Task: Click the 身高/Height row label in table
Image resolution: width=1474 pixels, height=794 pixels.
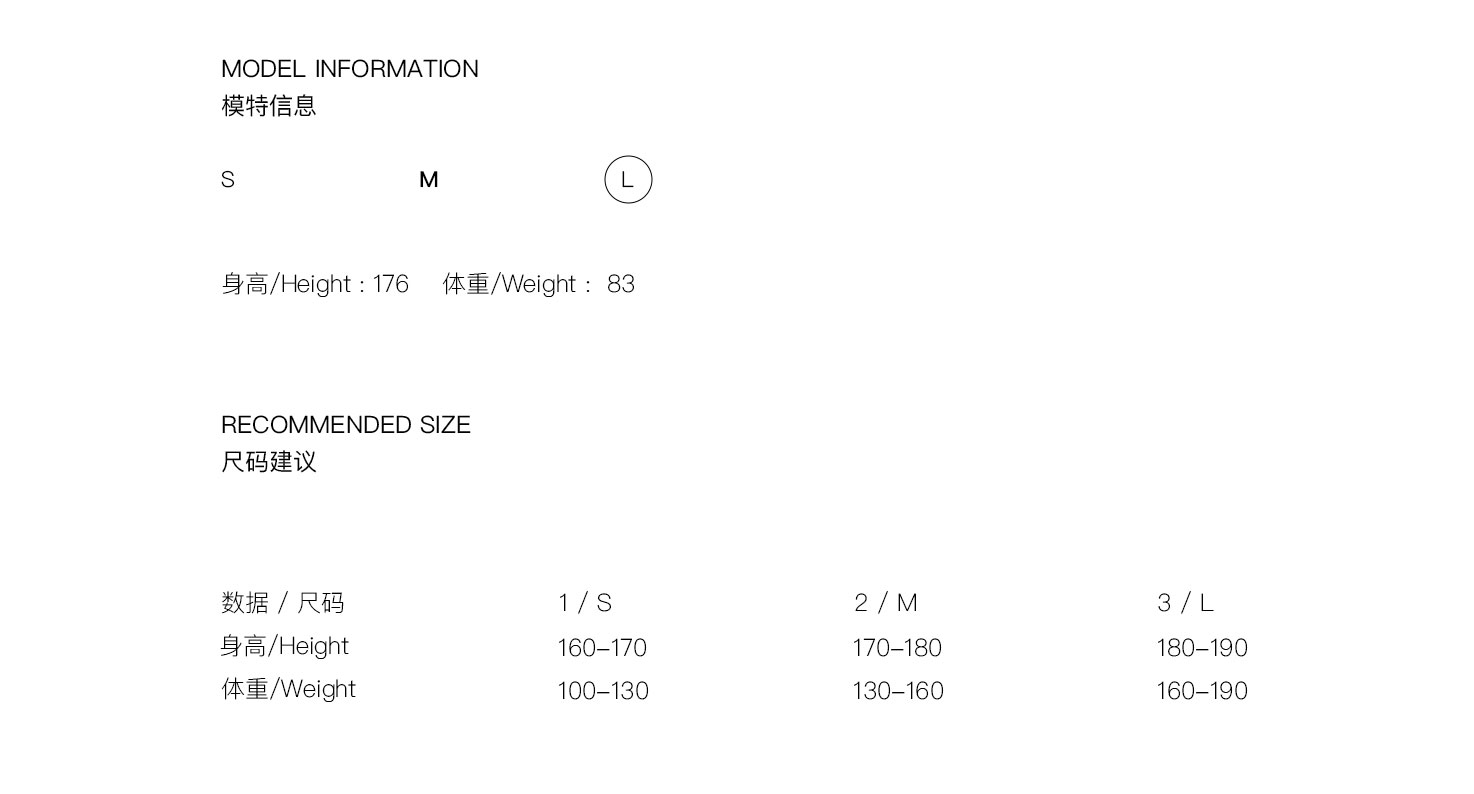Action: click(285, 647)
